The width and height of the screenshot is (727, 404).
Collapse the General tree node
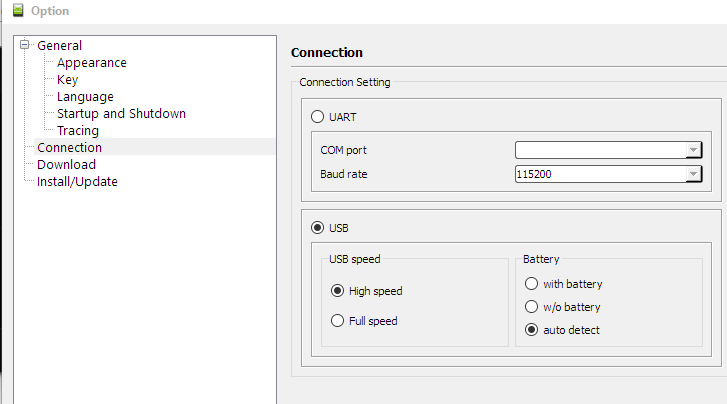click(x=26, y=45)
